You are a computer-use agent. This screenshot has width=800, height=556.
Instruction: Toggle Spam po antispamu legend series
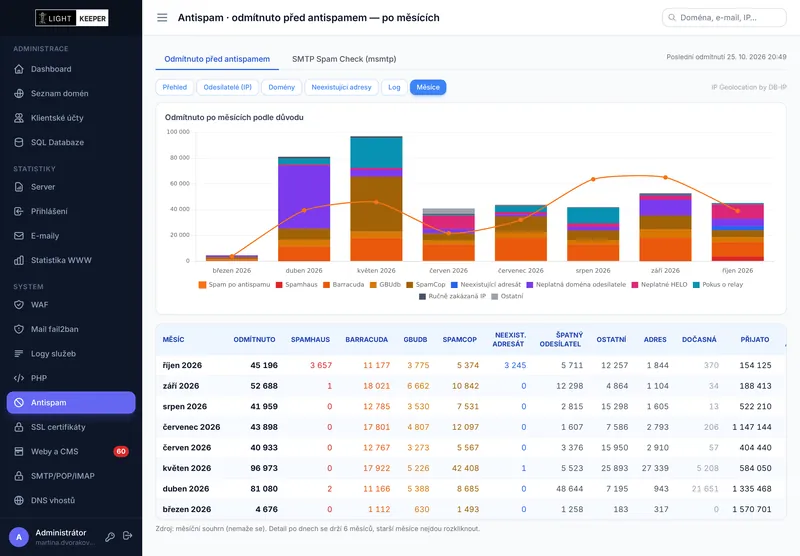click(x=234, y=285)
